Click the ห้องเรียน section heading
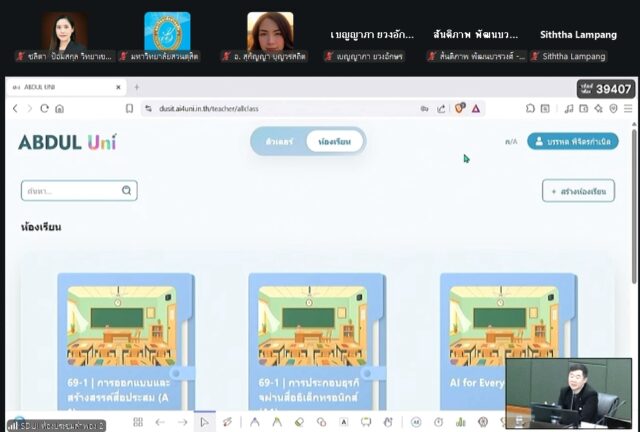The height and width of the screenshot is (432, 640). 41,227
